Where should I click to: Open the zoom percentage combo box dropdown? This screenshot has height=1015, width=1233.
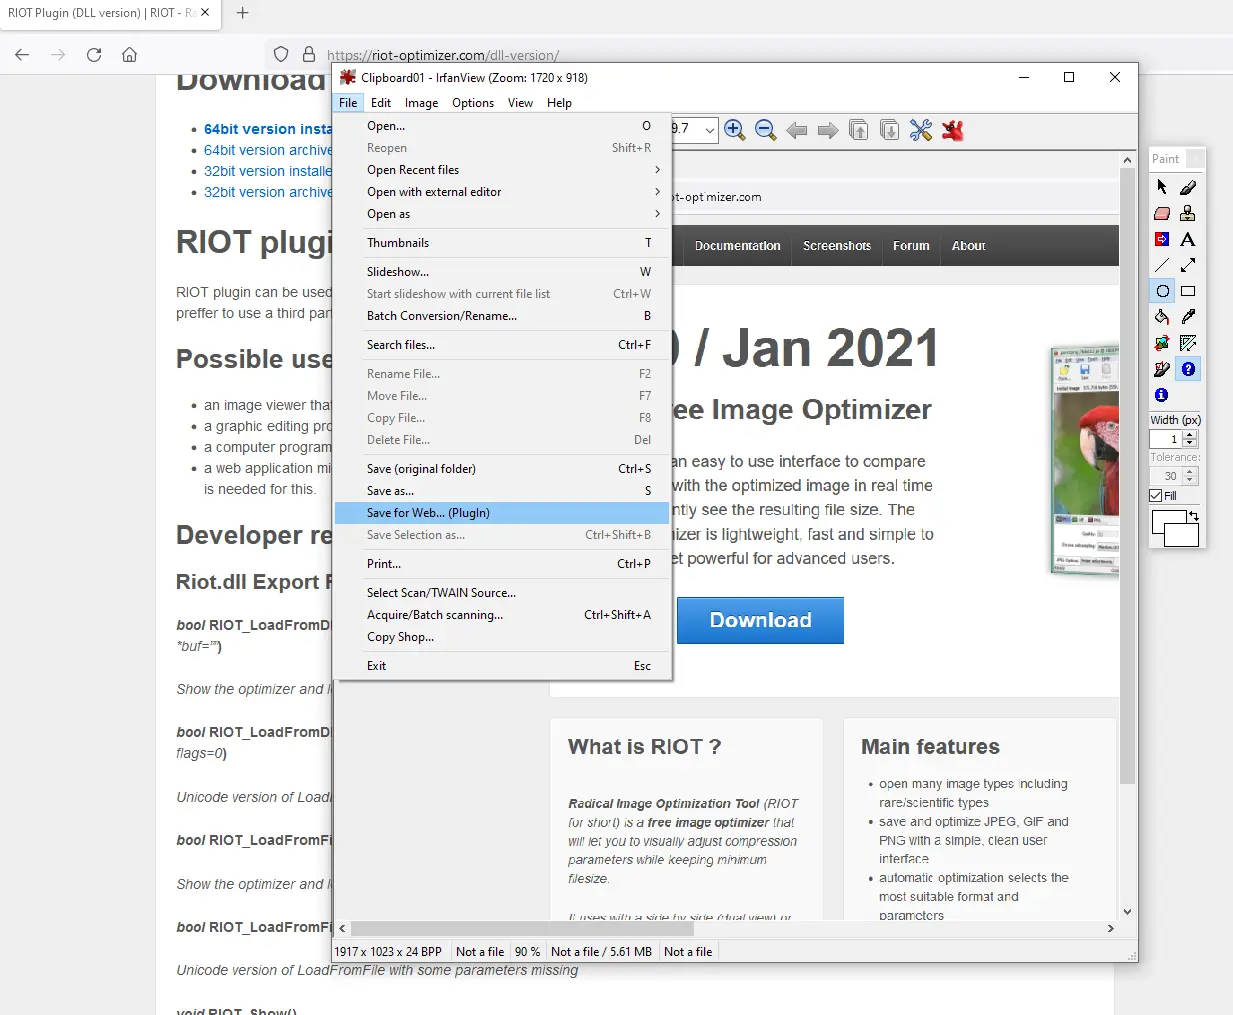tap(710, 130)
